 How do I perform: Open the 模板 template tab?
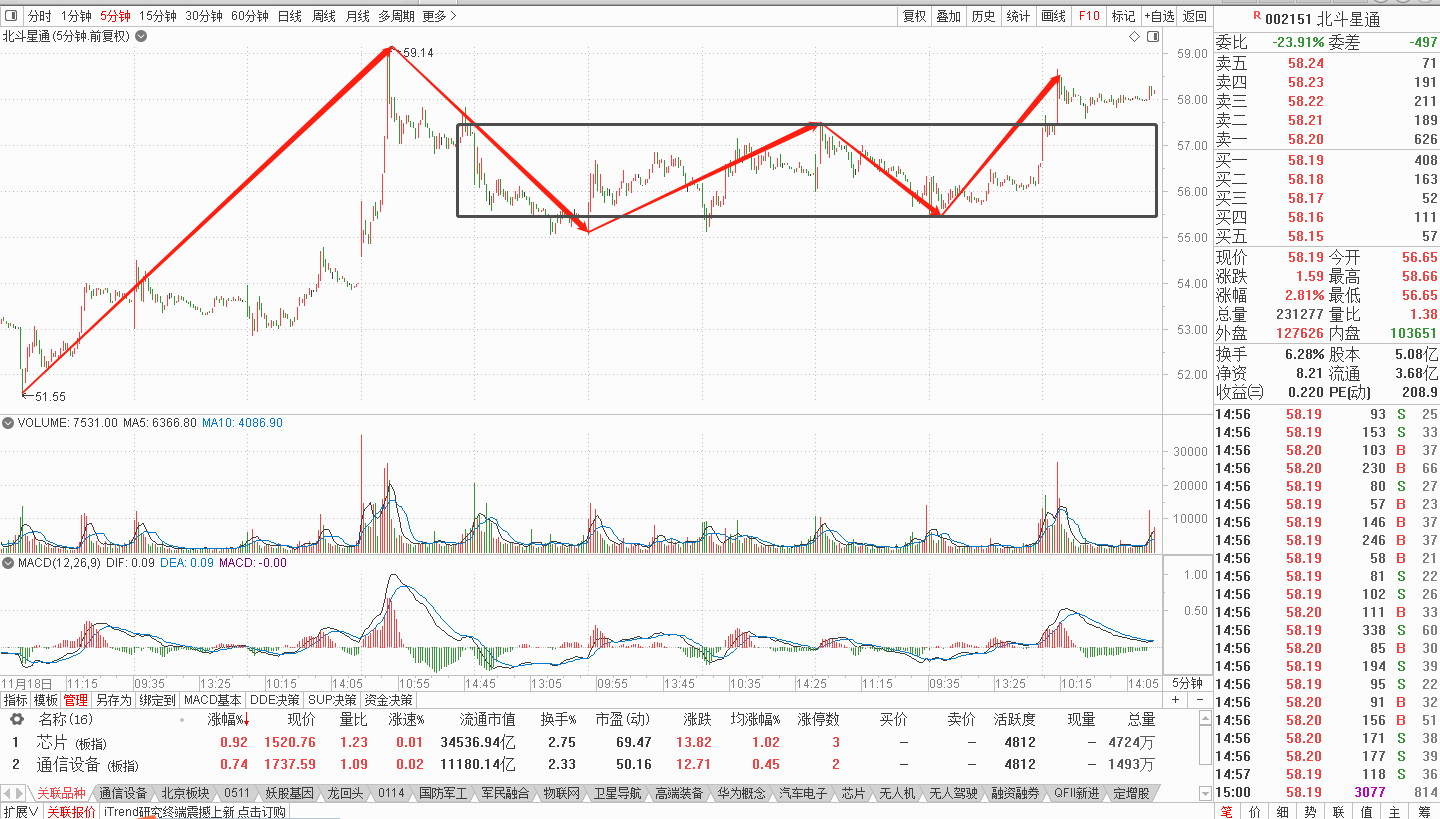click(x=46, y=700)
